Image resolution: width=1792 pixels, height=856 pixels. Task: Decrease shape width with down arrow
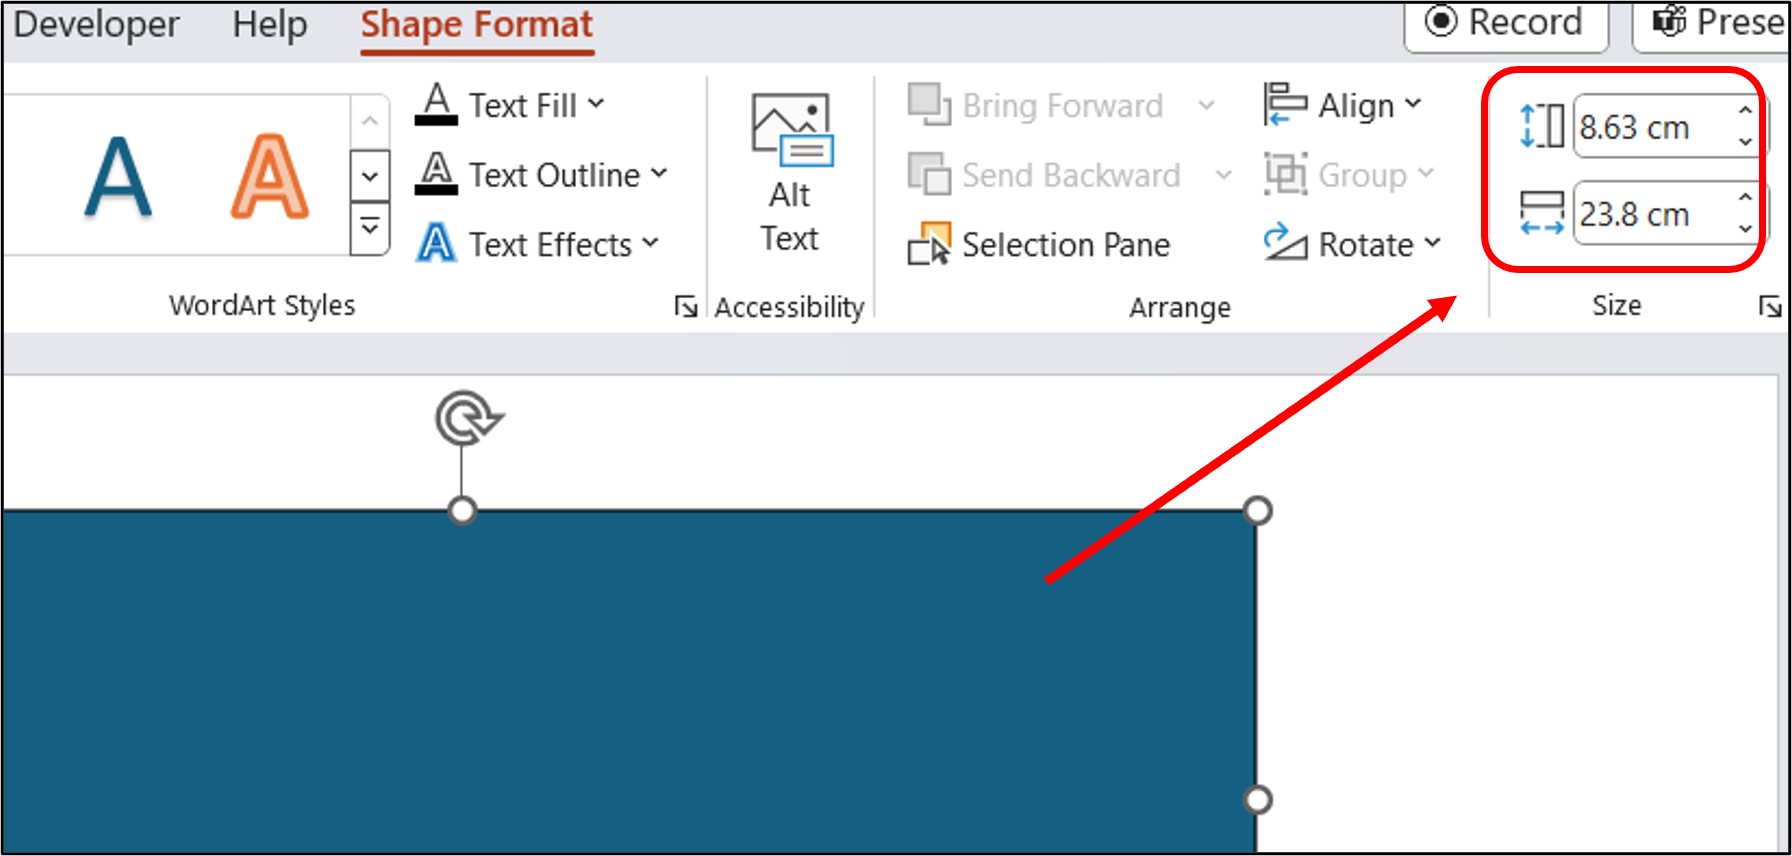point(1745,229)
